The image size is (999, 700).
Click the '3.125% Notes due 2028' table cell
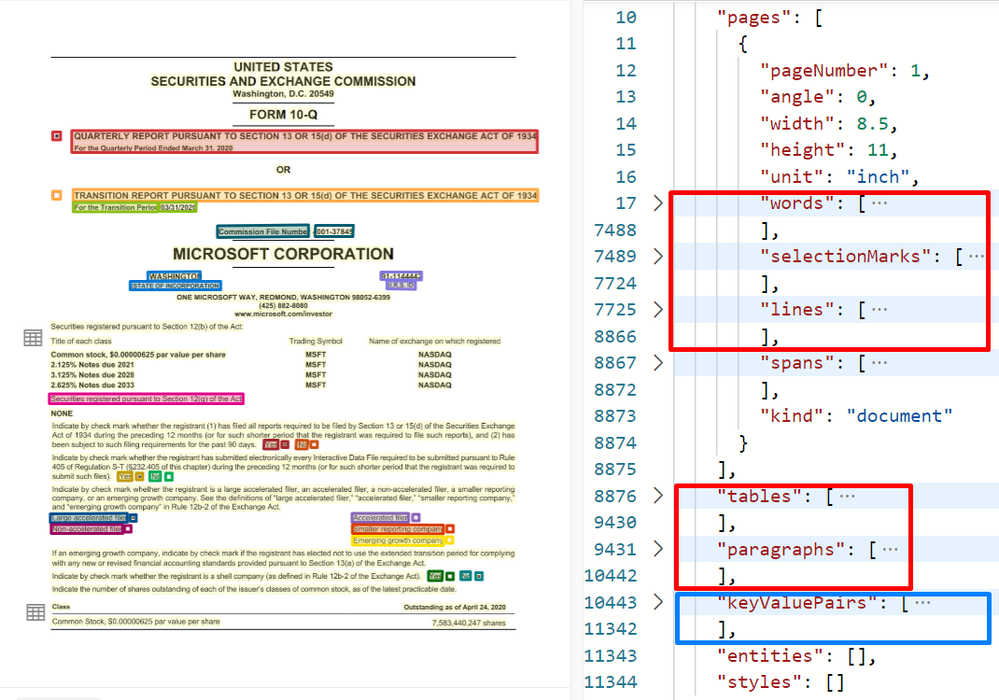point(92,375)
